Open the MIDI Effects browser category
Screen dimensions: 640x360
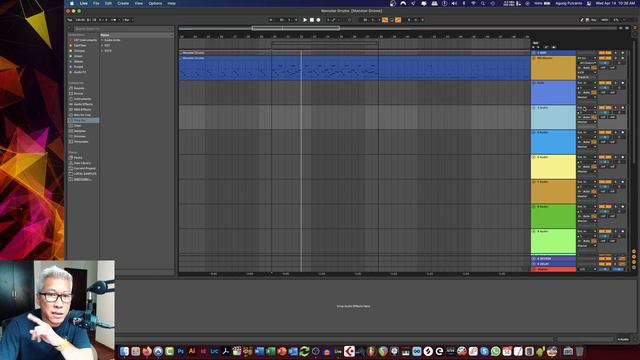[x=82, y=109]
